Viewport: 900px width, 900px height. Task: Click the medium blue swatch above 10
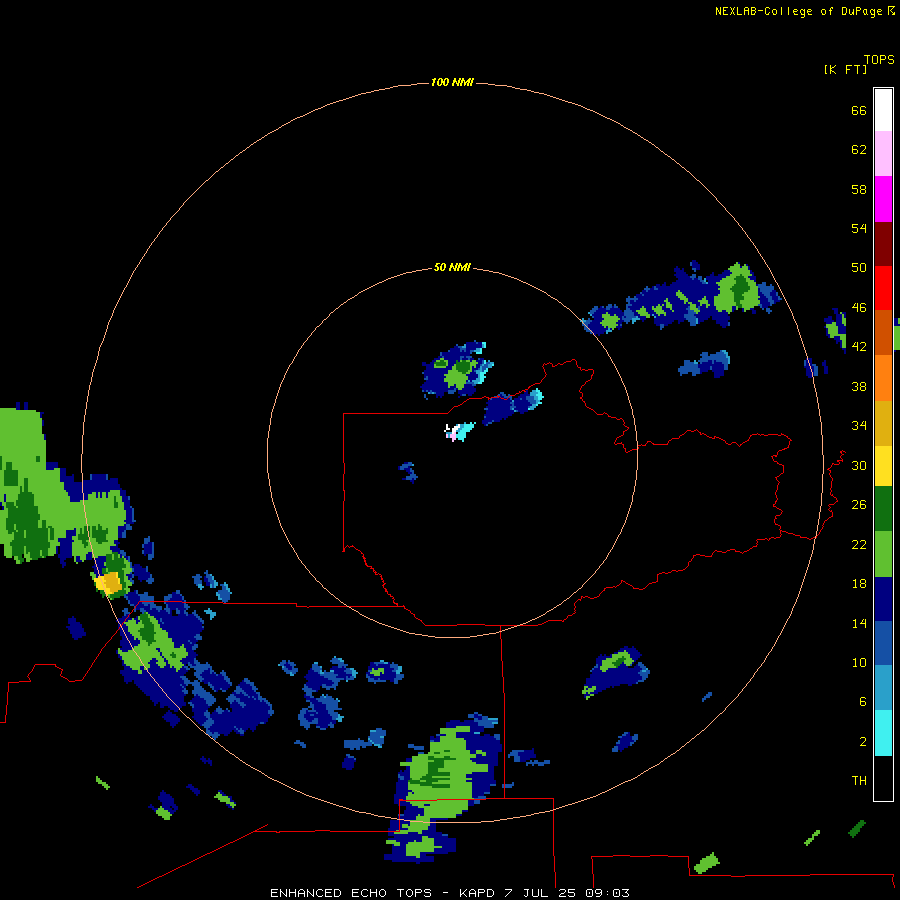(x=883, y=643)
